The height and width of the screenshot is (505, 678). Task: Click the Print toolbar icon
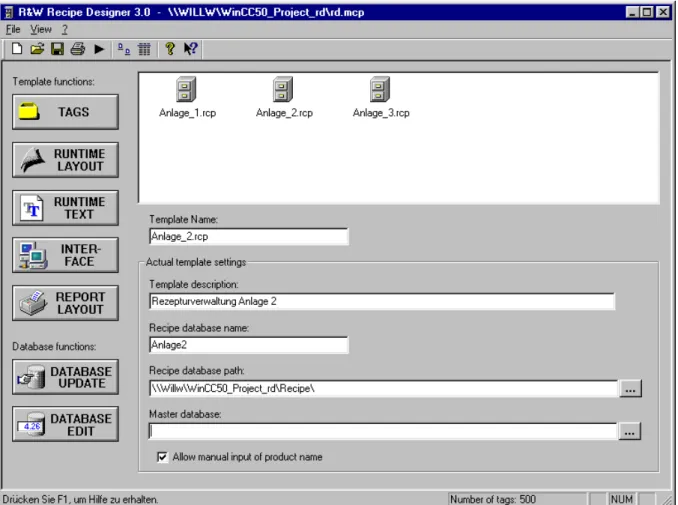click(78, 49)
